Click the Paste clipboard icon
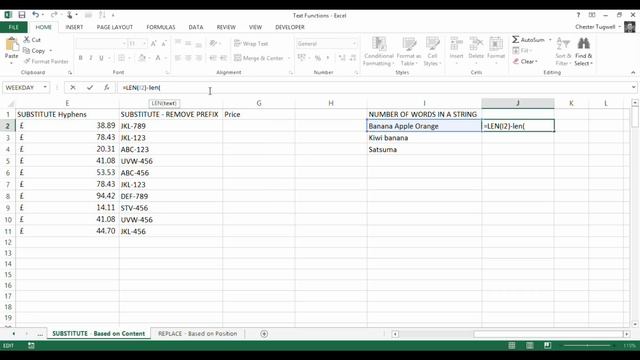This screenshot has height=360, width=640. [11, 44]
